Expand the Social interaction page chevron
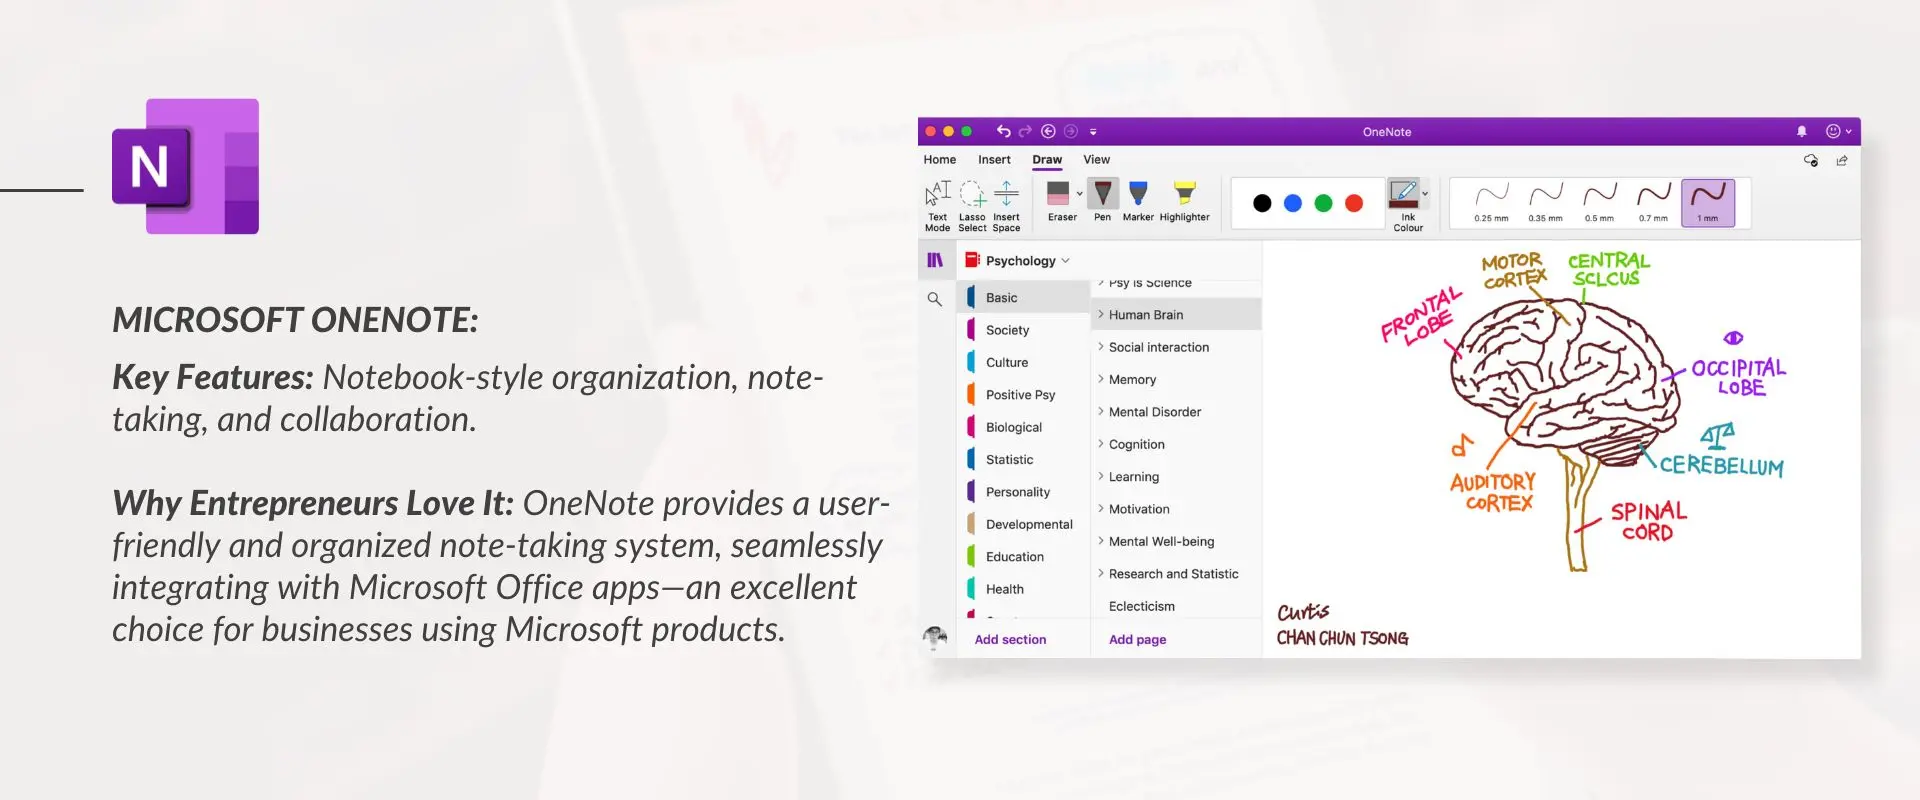This screenshot has height=800, width=1920. click(1101, 347)
